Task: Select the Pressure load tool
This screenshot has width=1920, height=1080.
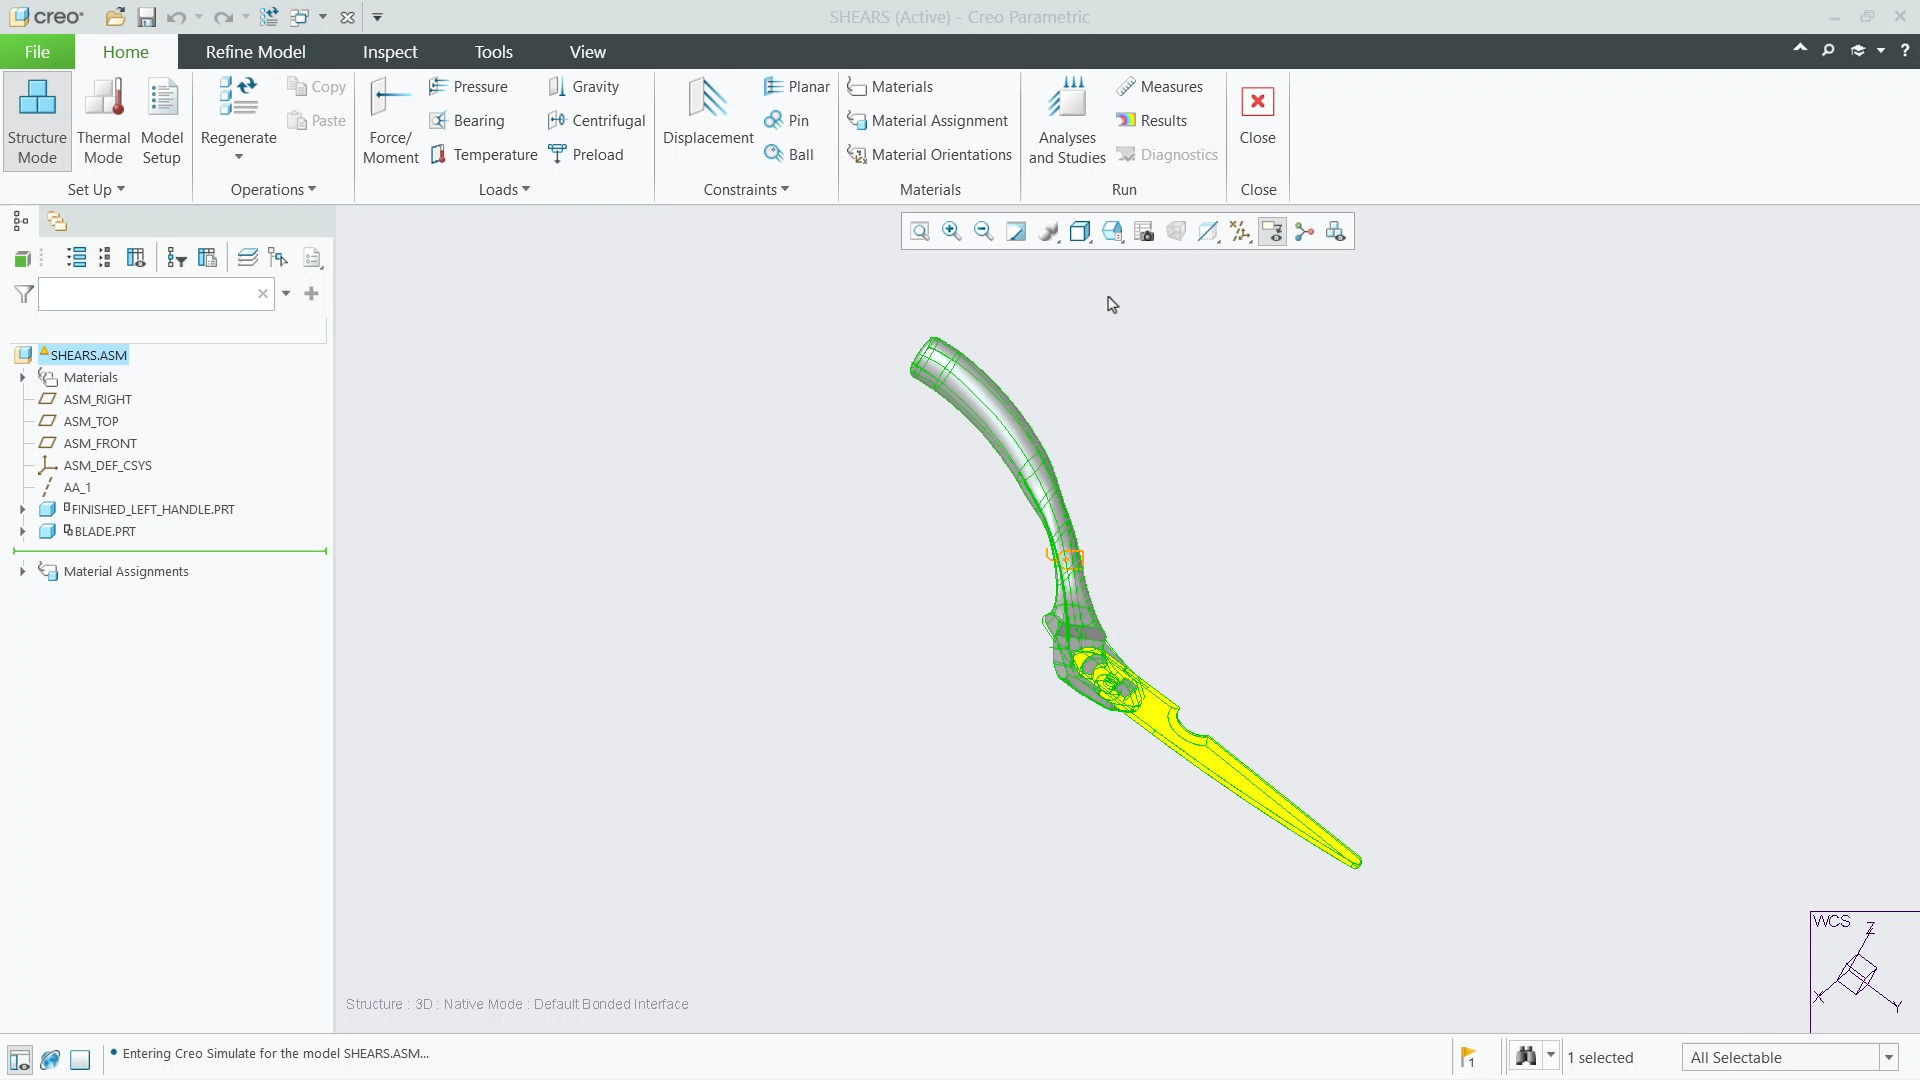Action: [468, 87]
